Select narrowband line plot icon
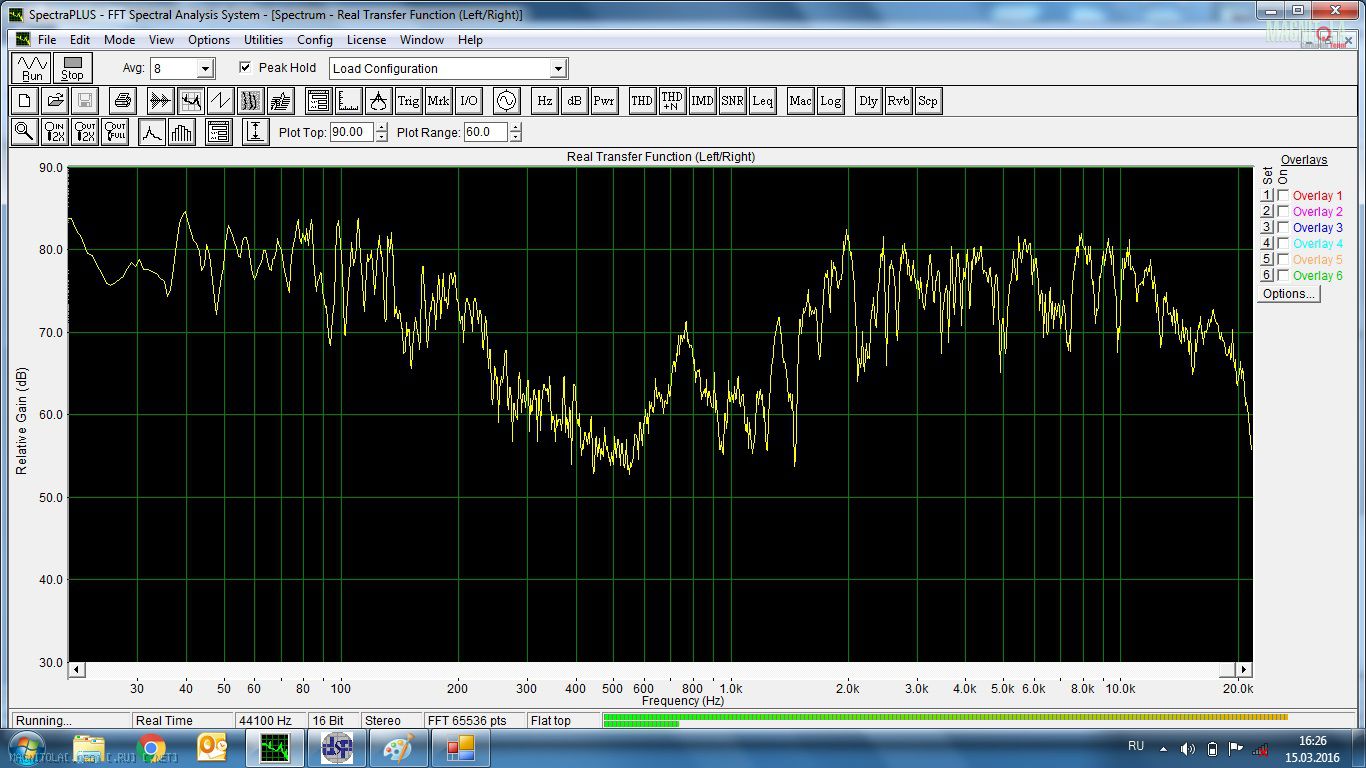1366x768 pixels. click(x=152, y=132)
